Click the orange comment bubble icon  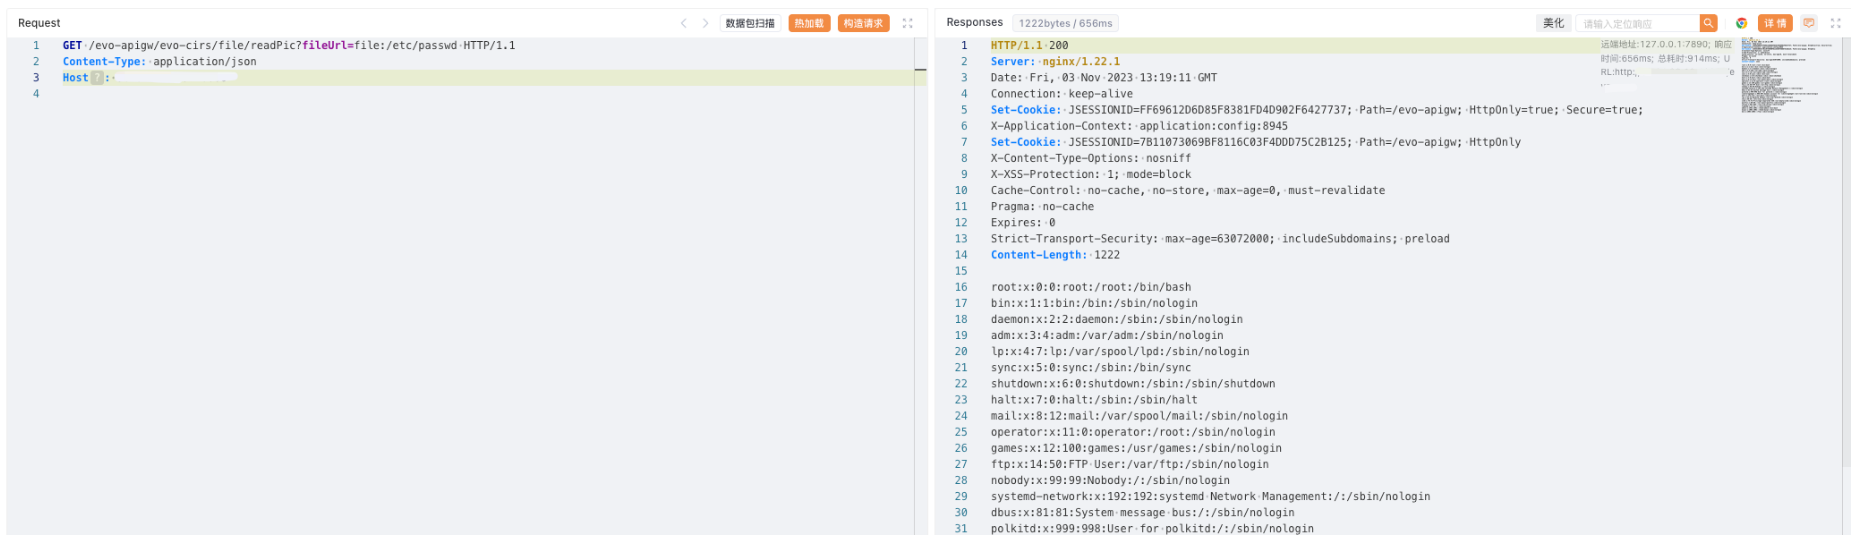click(x=1809, y=23)
